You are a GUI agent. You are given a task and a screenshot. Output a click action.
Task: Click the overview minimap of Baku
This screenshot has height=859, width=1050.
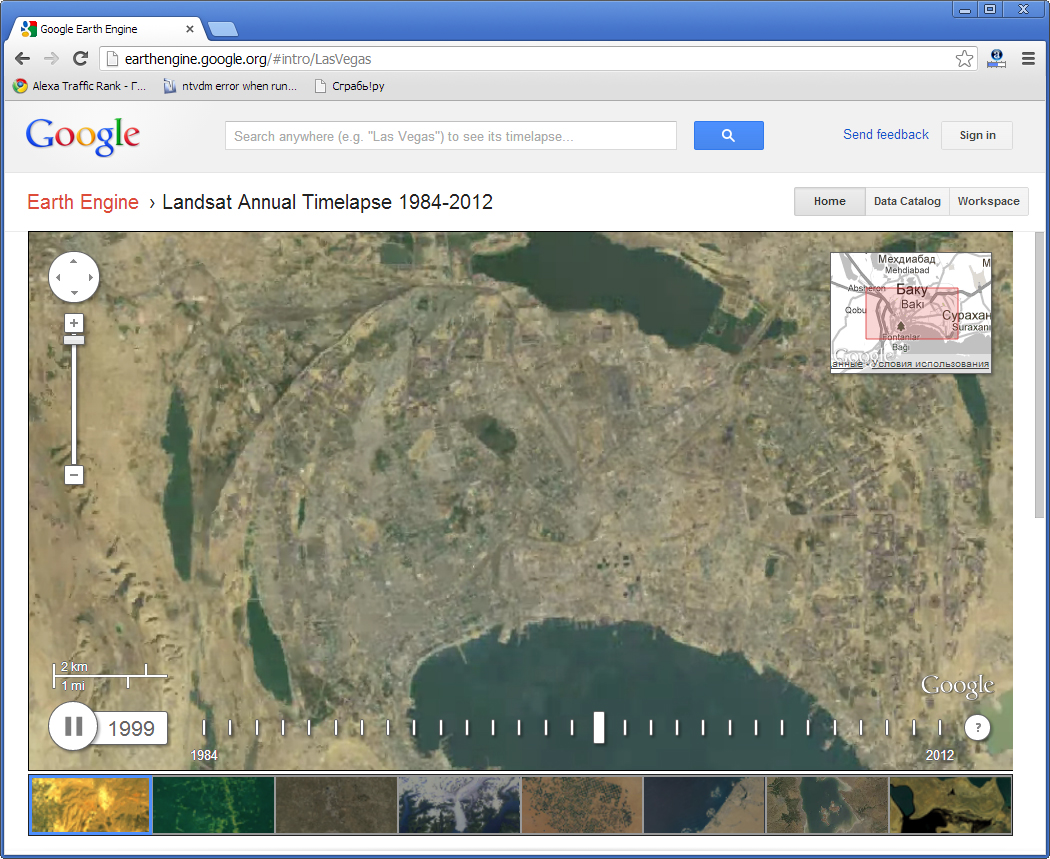coord(911,312)
